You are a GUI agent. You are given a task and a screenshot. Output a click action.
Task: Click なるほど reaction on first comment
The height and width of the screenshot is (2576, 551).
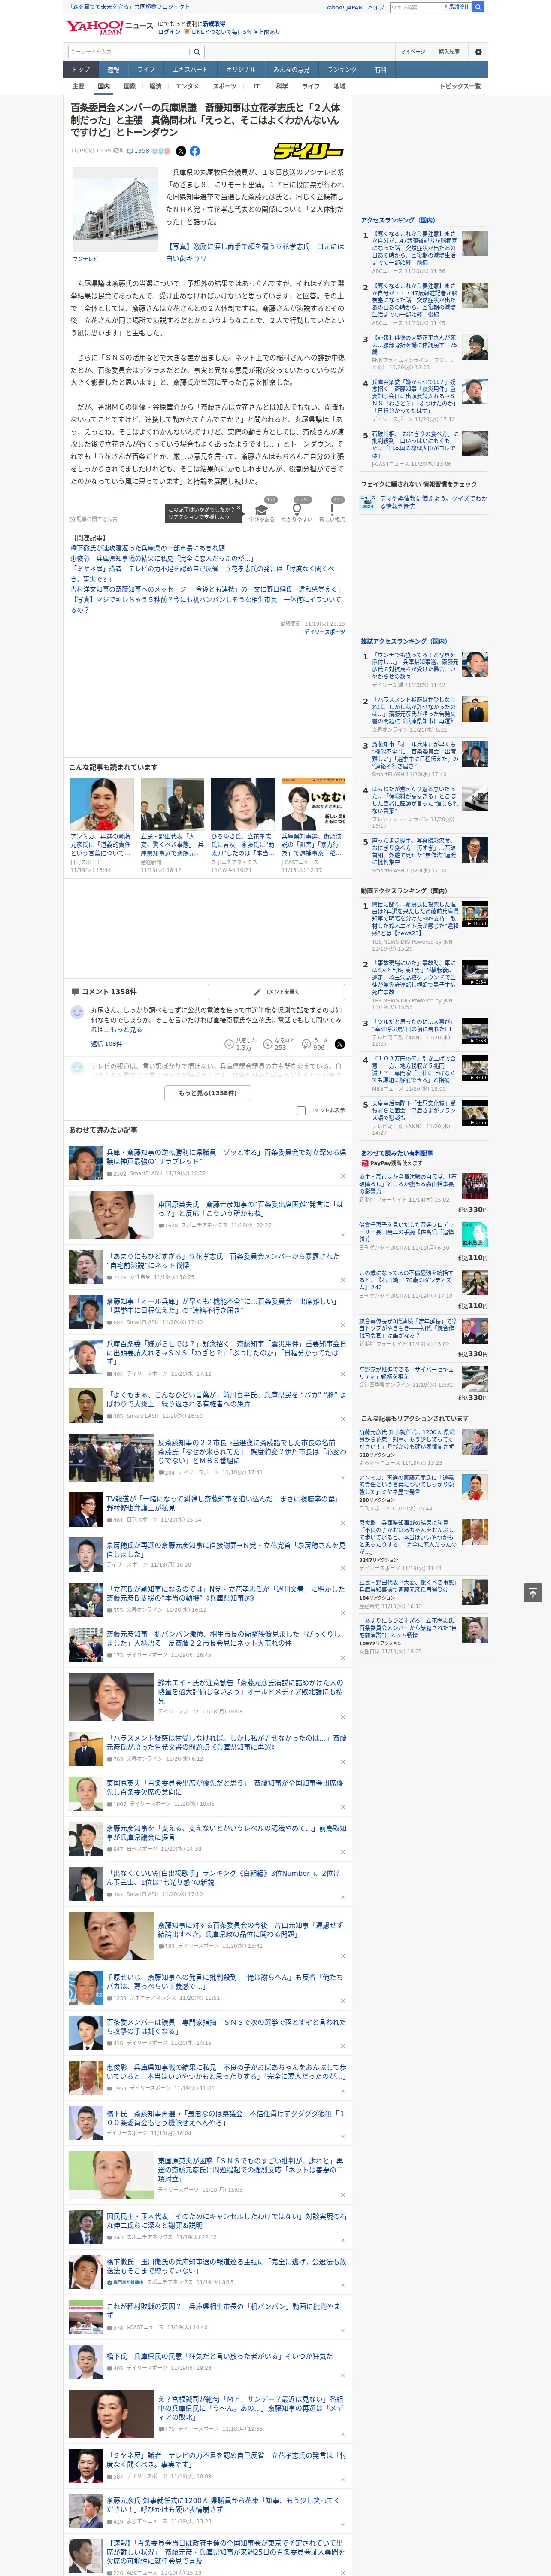(279, 1044)
